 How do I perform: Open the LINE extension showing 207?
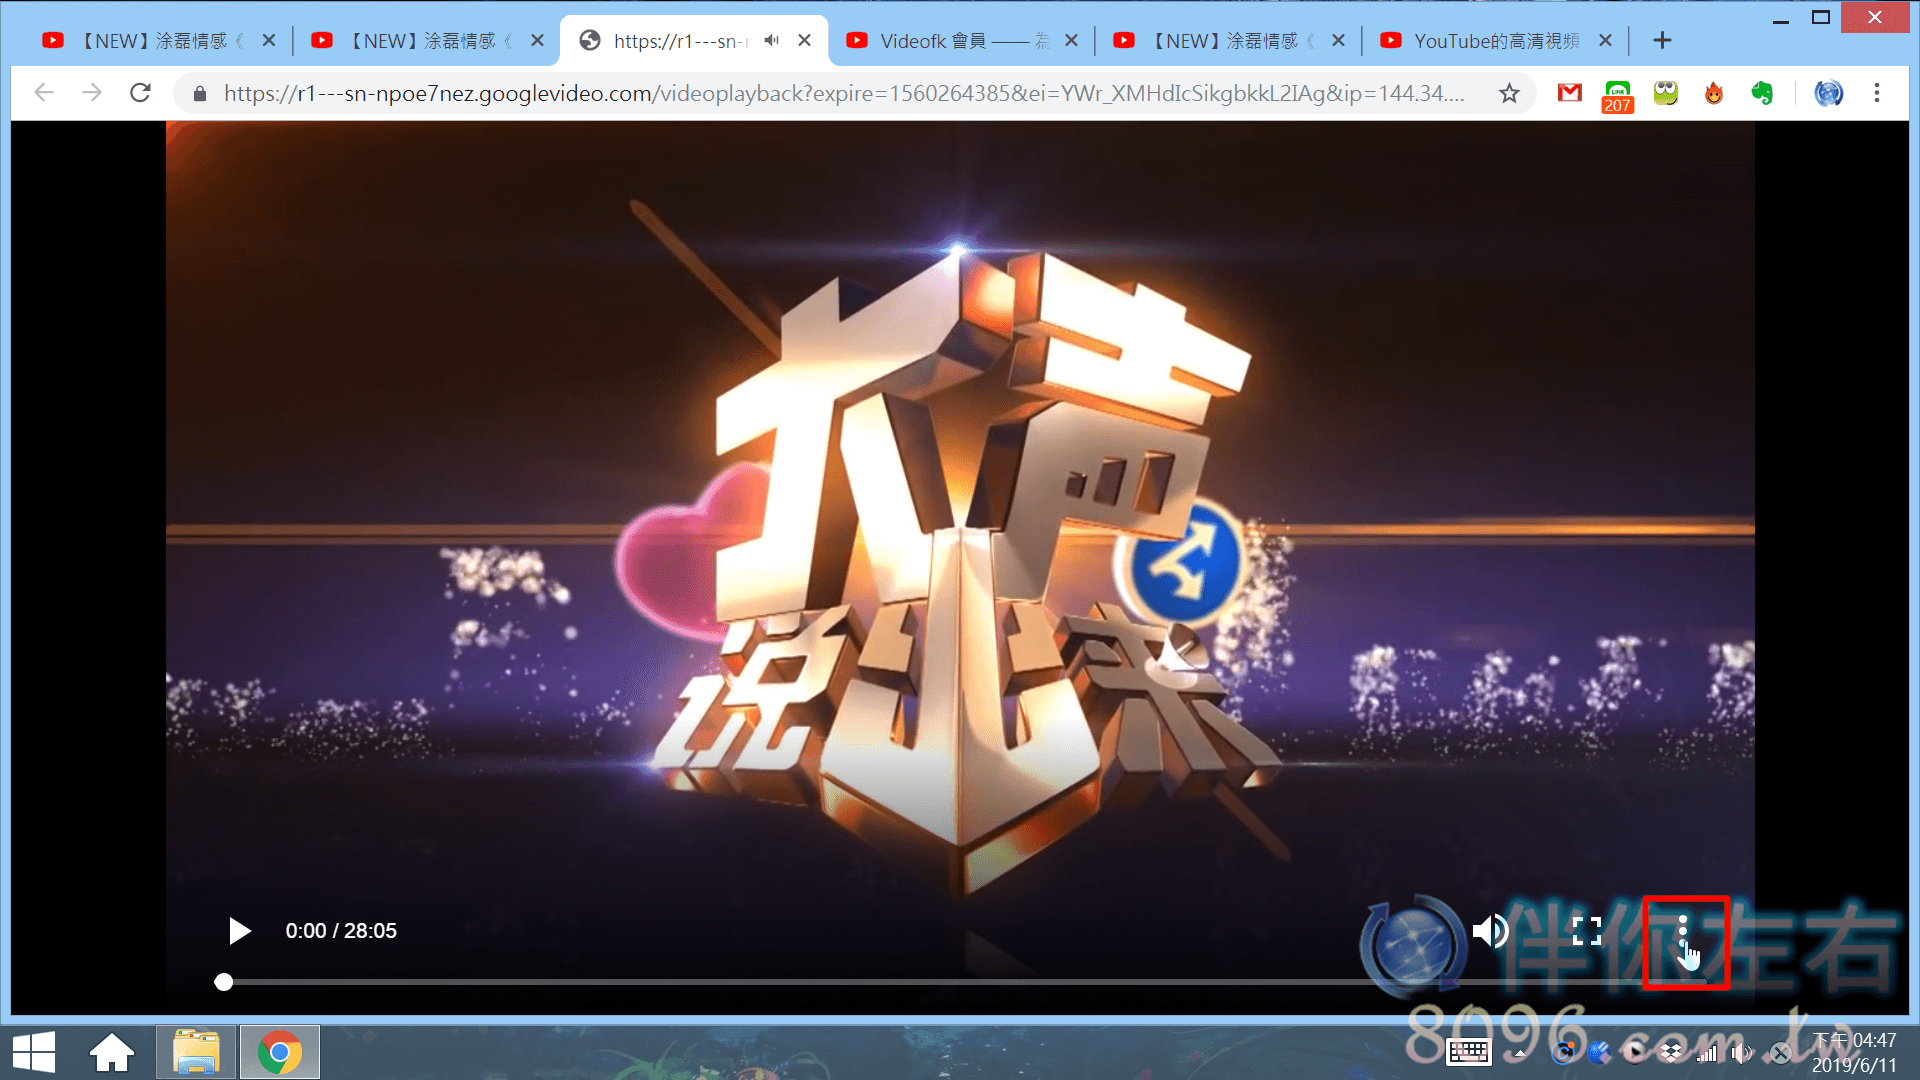(x=1618, y=95)
